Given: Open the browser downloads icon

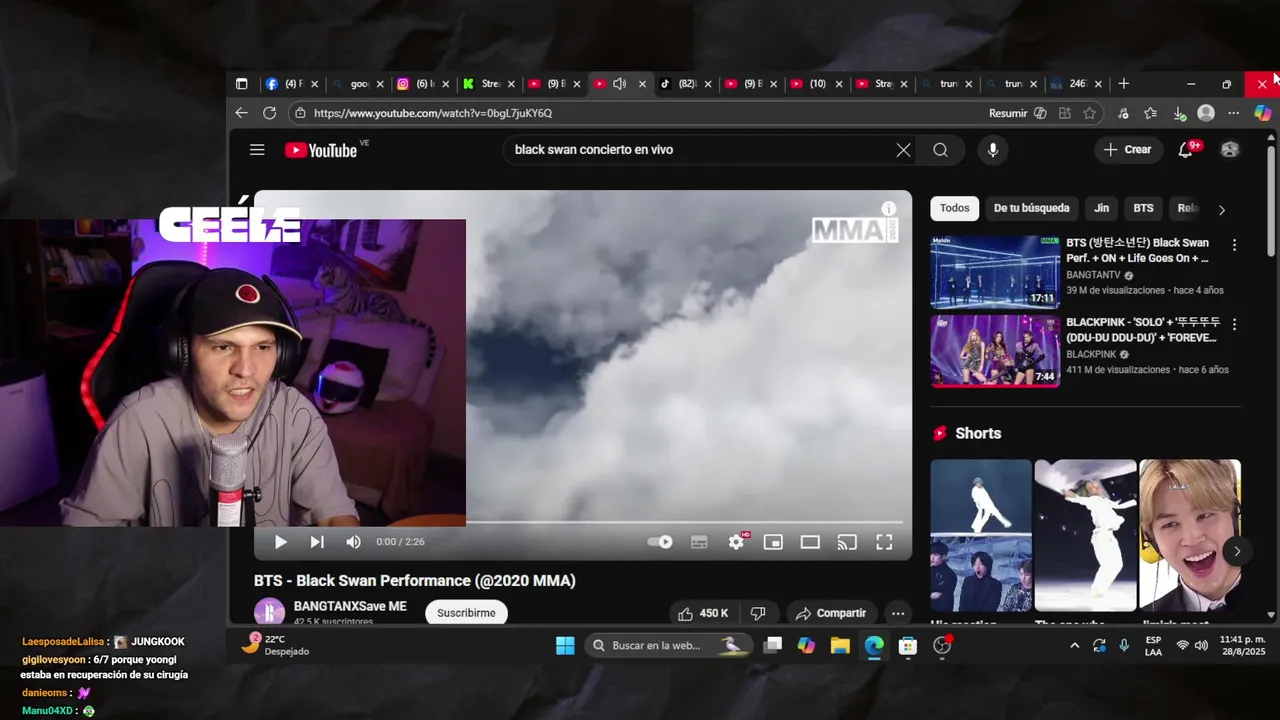Looking at the screenshot, I should click(1179, 113).
